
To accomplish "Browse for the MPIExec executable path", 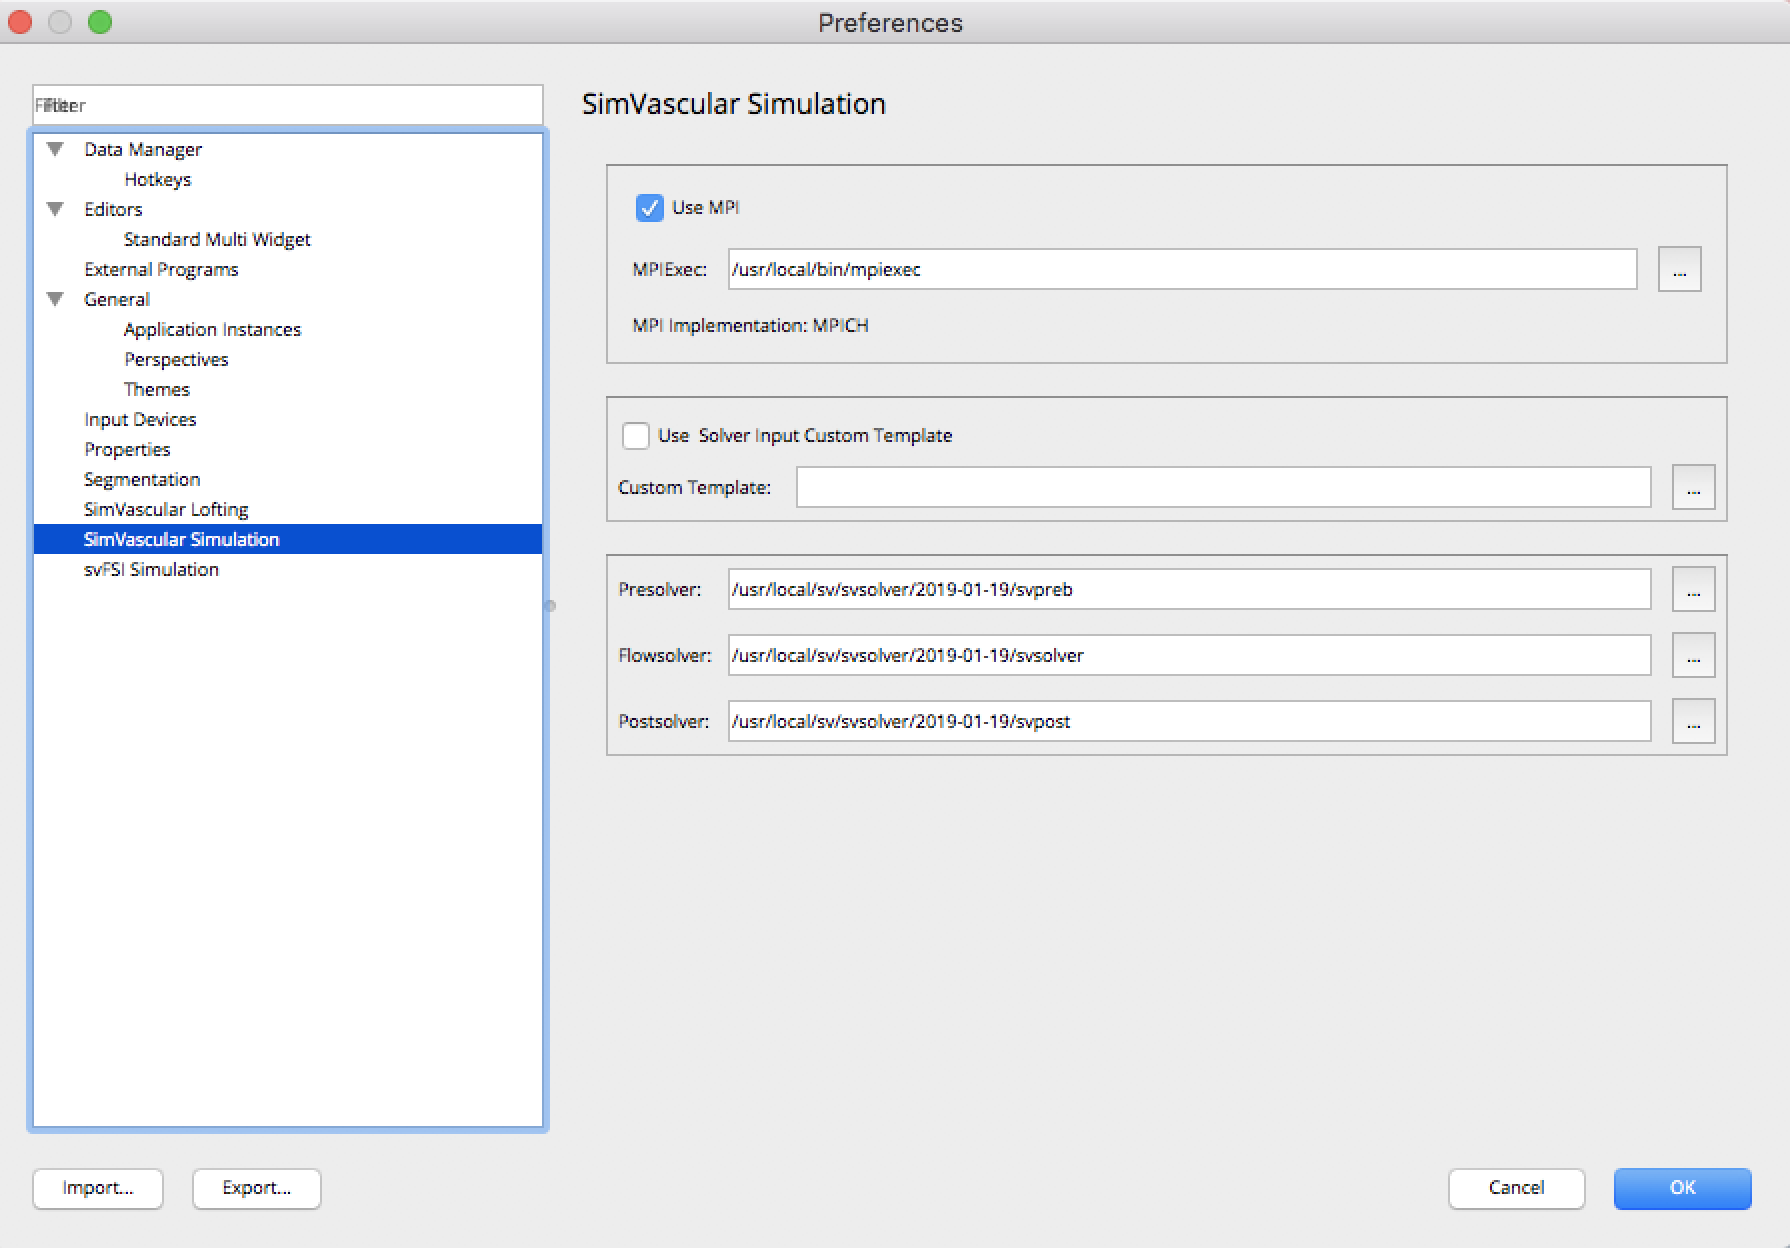I will [x=1679, y=269].
